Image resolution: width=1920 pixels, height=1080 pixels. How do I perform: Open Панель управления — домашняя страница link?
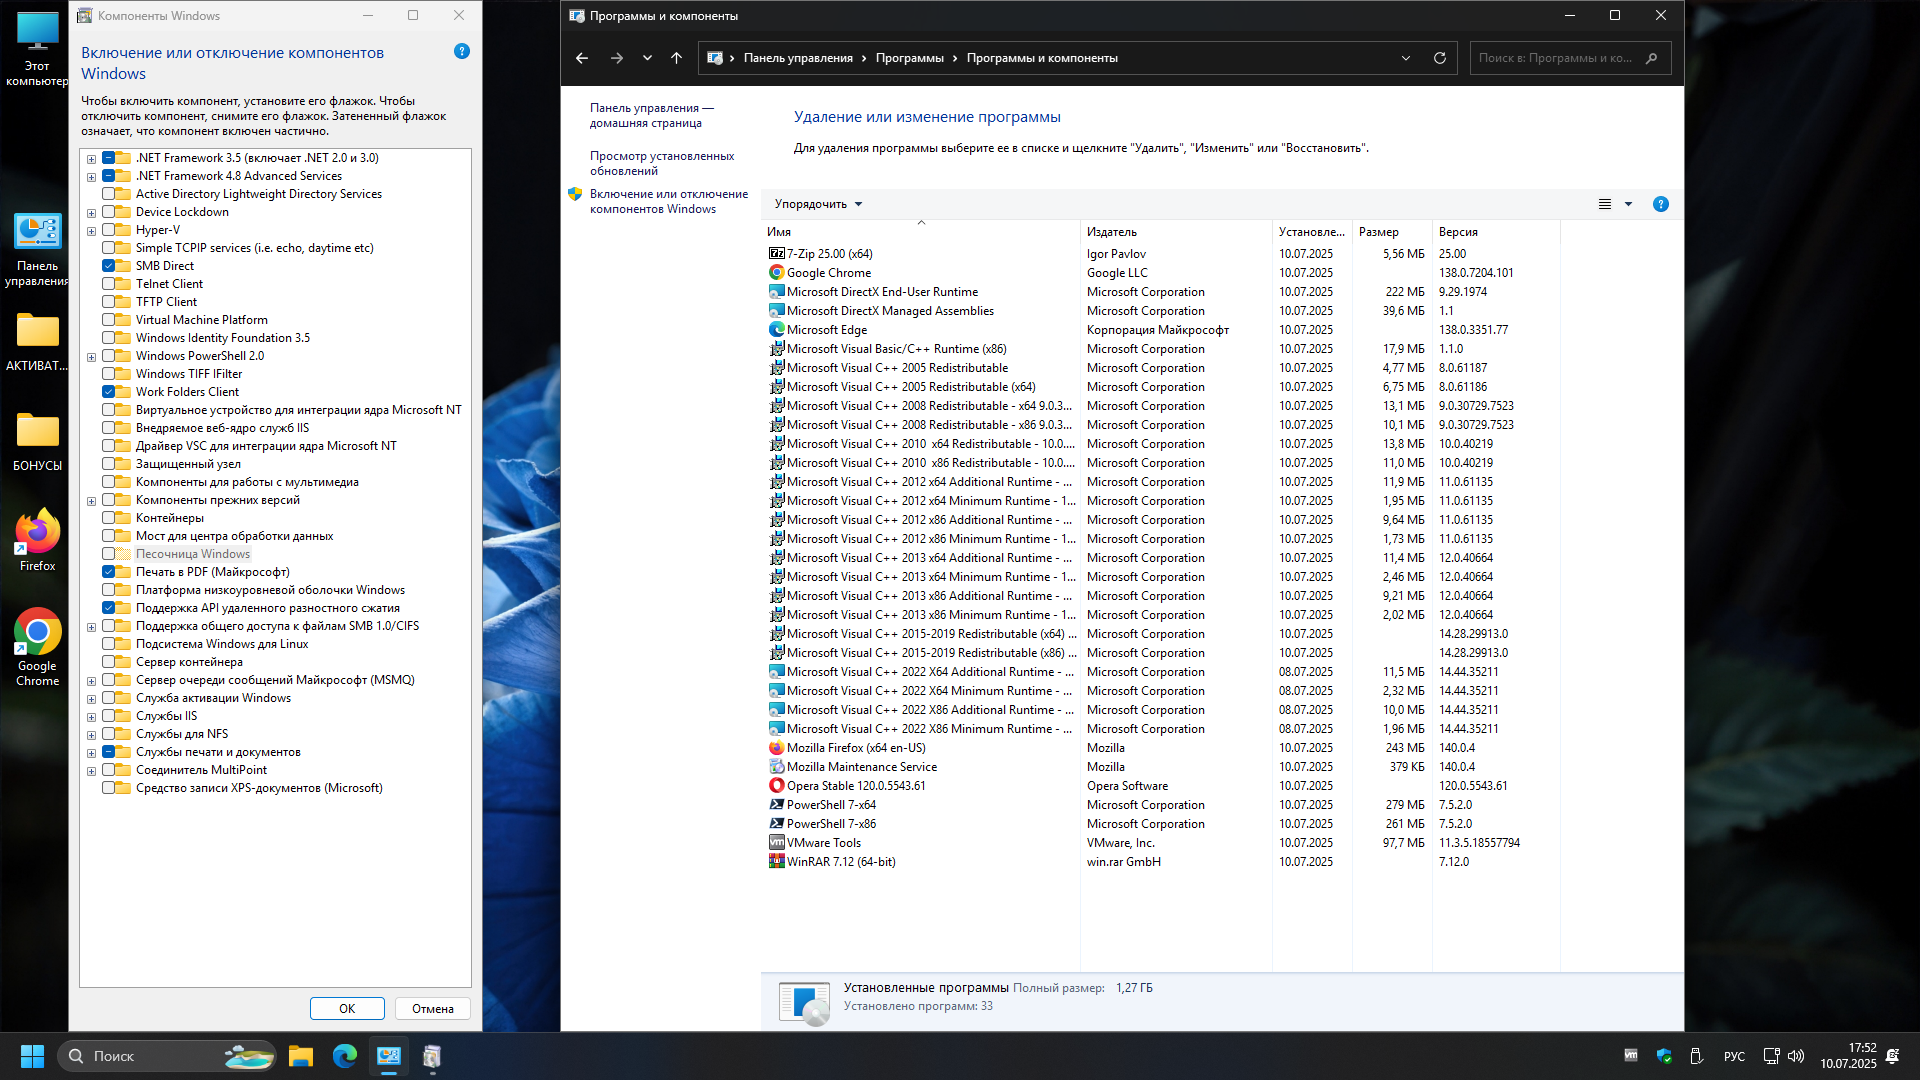click(x=652, y=115)
